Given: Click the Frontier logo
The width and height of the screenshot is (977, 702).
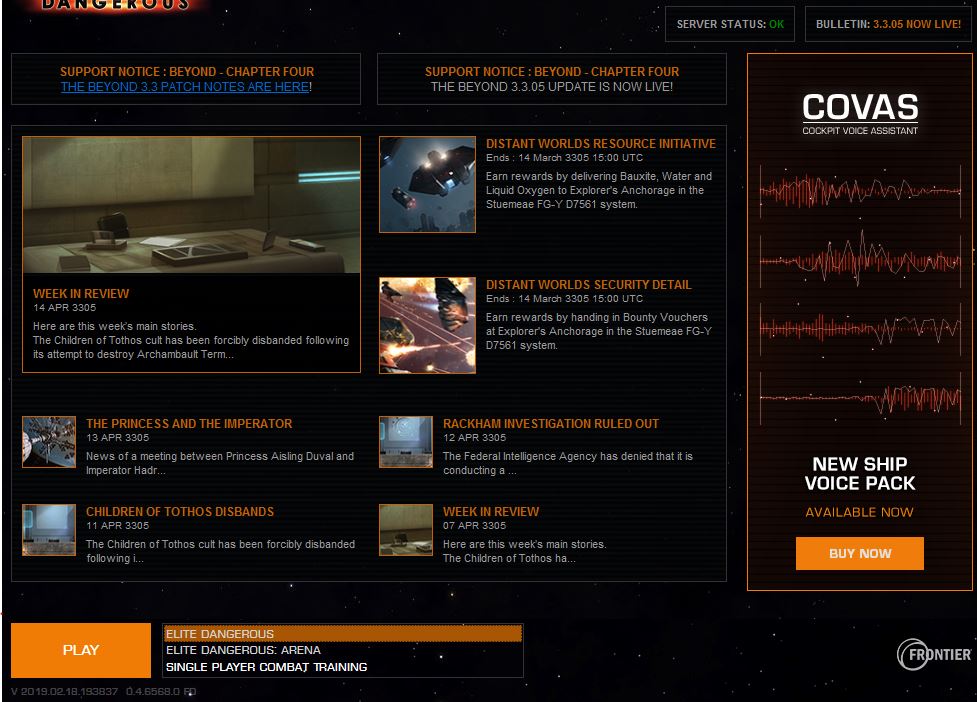Looking at the screenshot, I should (933, 654).
